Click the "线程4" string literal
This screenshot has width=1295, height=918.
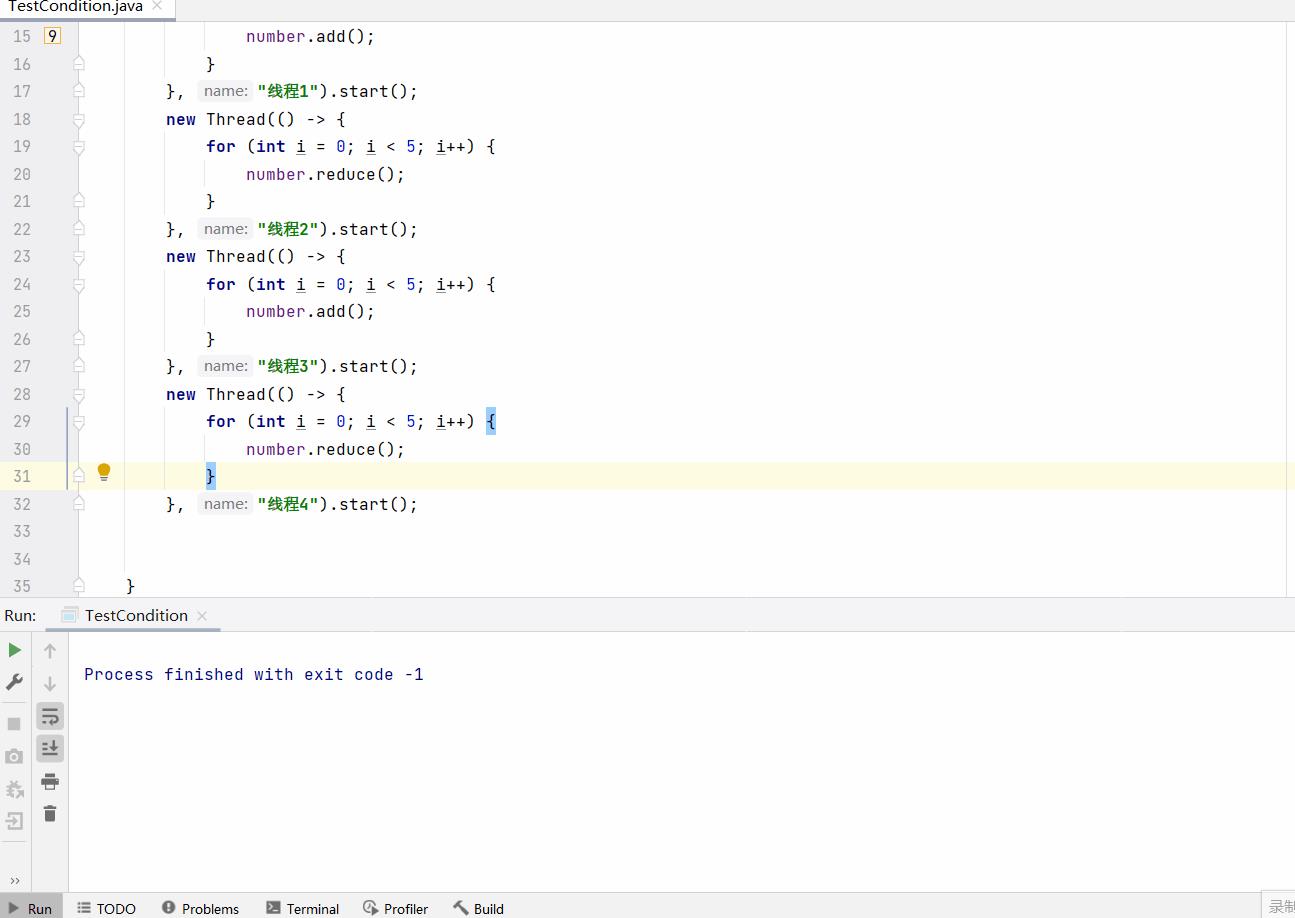[287, 504]
